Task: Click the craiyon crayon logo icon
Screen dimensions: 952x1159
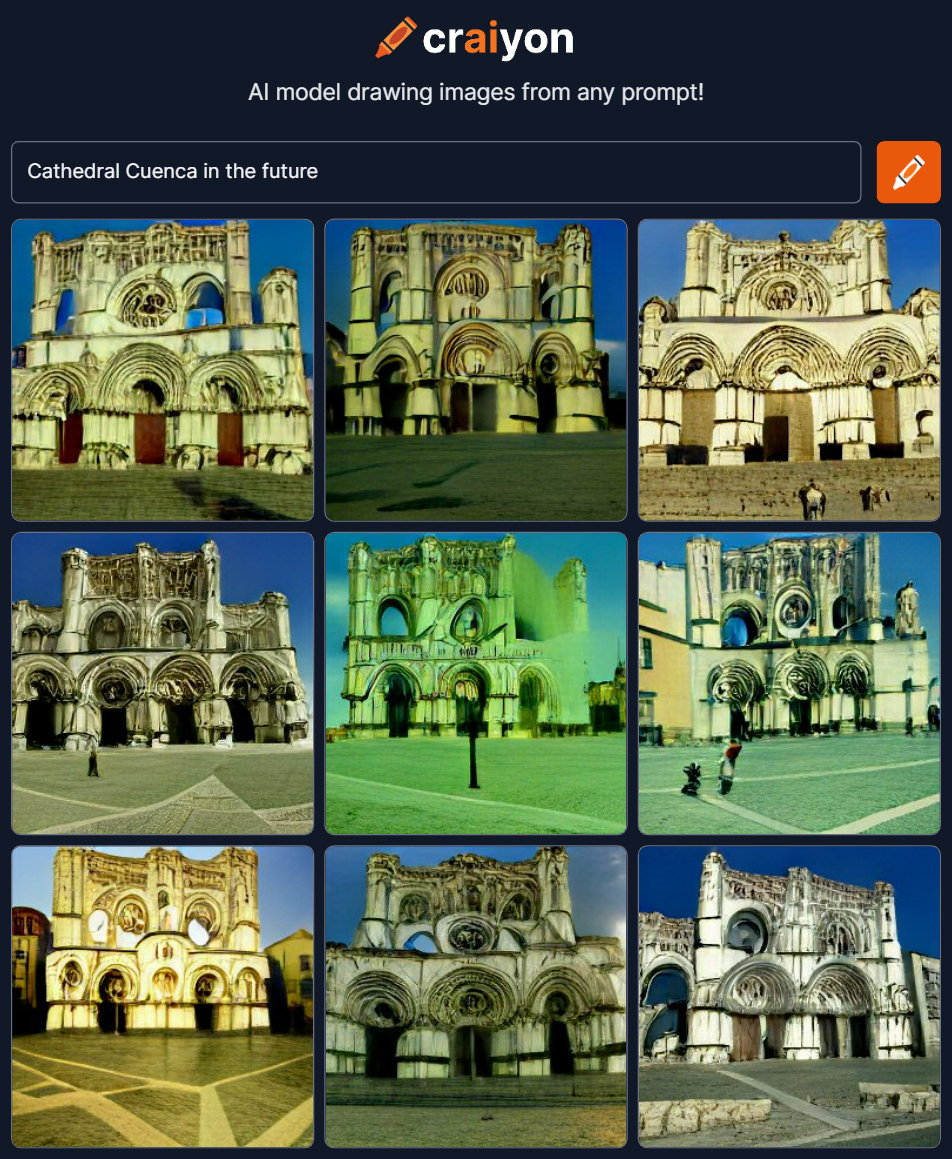Action: click(395, 37)
